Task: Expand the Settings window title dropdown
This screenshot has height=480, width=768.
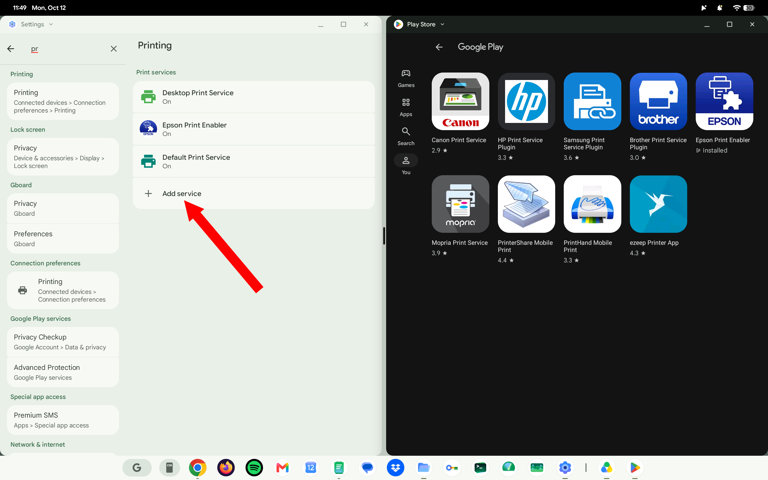Action: point(51,24)
